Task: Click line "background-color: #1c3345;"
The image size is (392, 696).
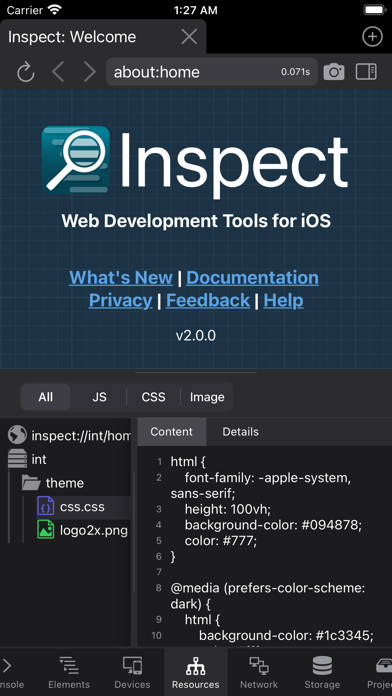Action: [x=286, y=636]
